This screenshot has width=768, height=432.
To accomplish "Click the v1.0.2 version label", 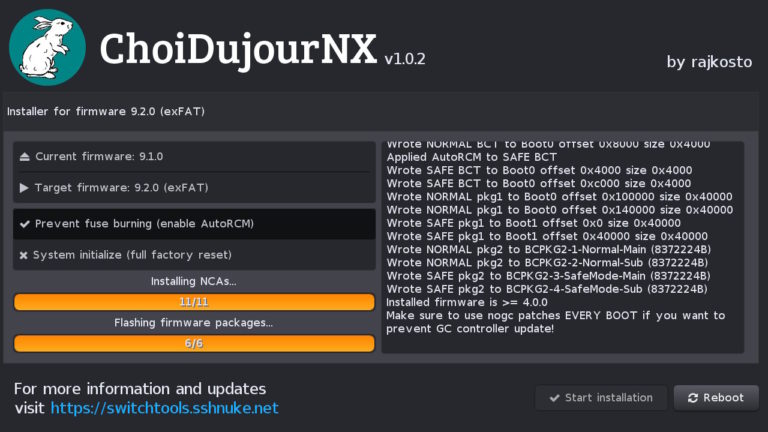I will point(405,59).
